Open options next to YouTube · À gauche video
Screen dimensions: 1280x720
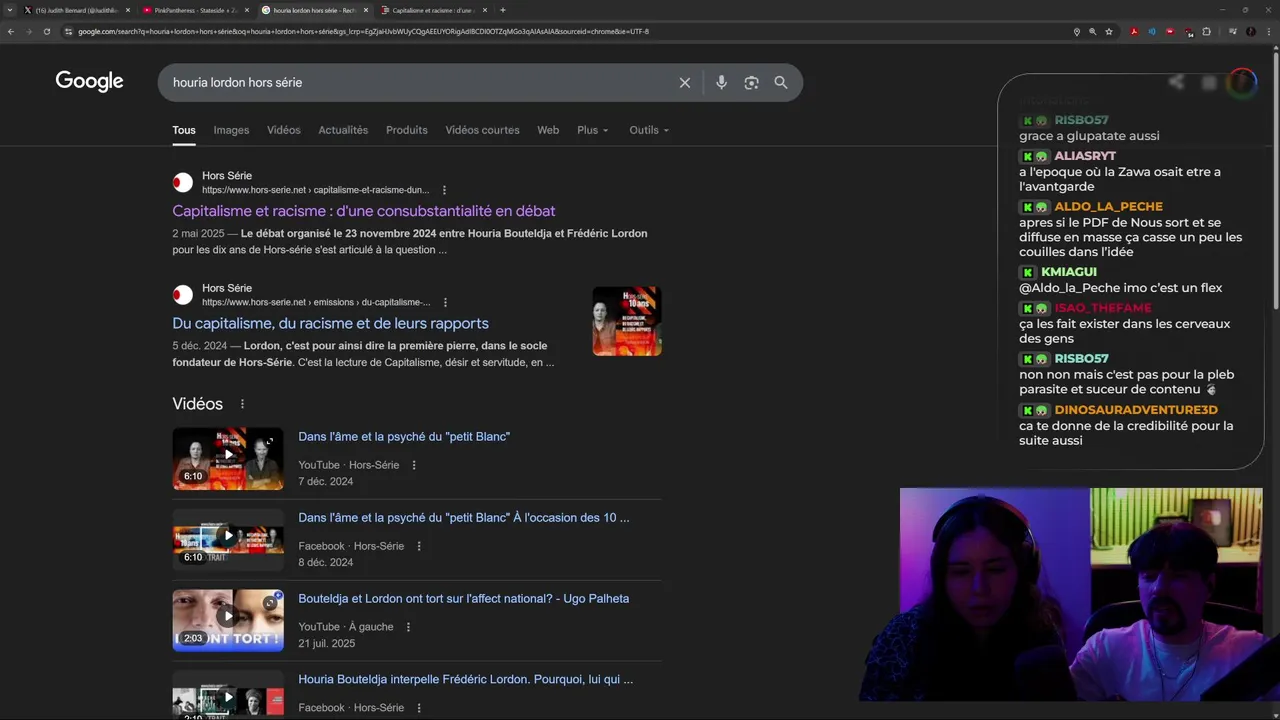pyautogui.click(x=408, y=627)
